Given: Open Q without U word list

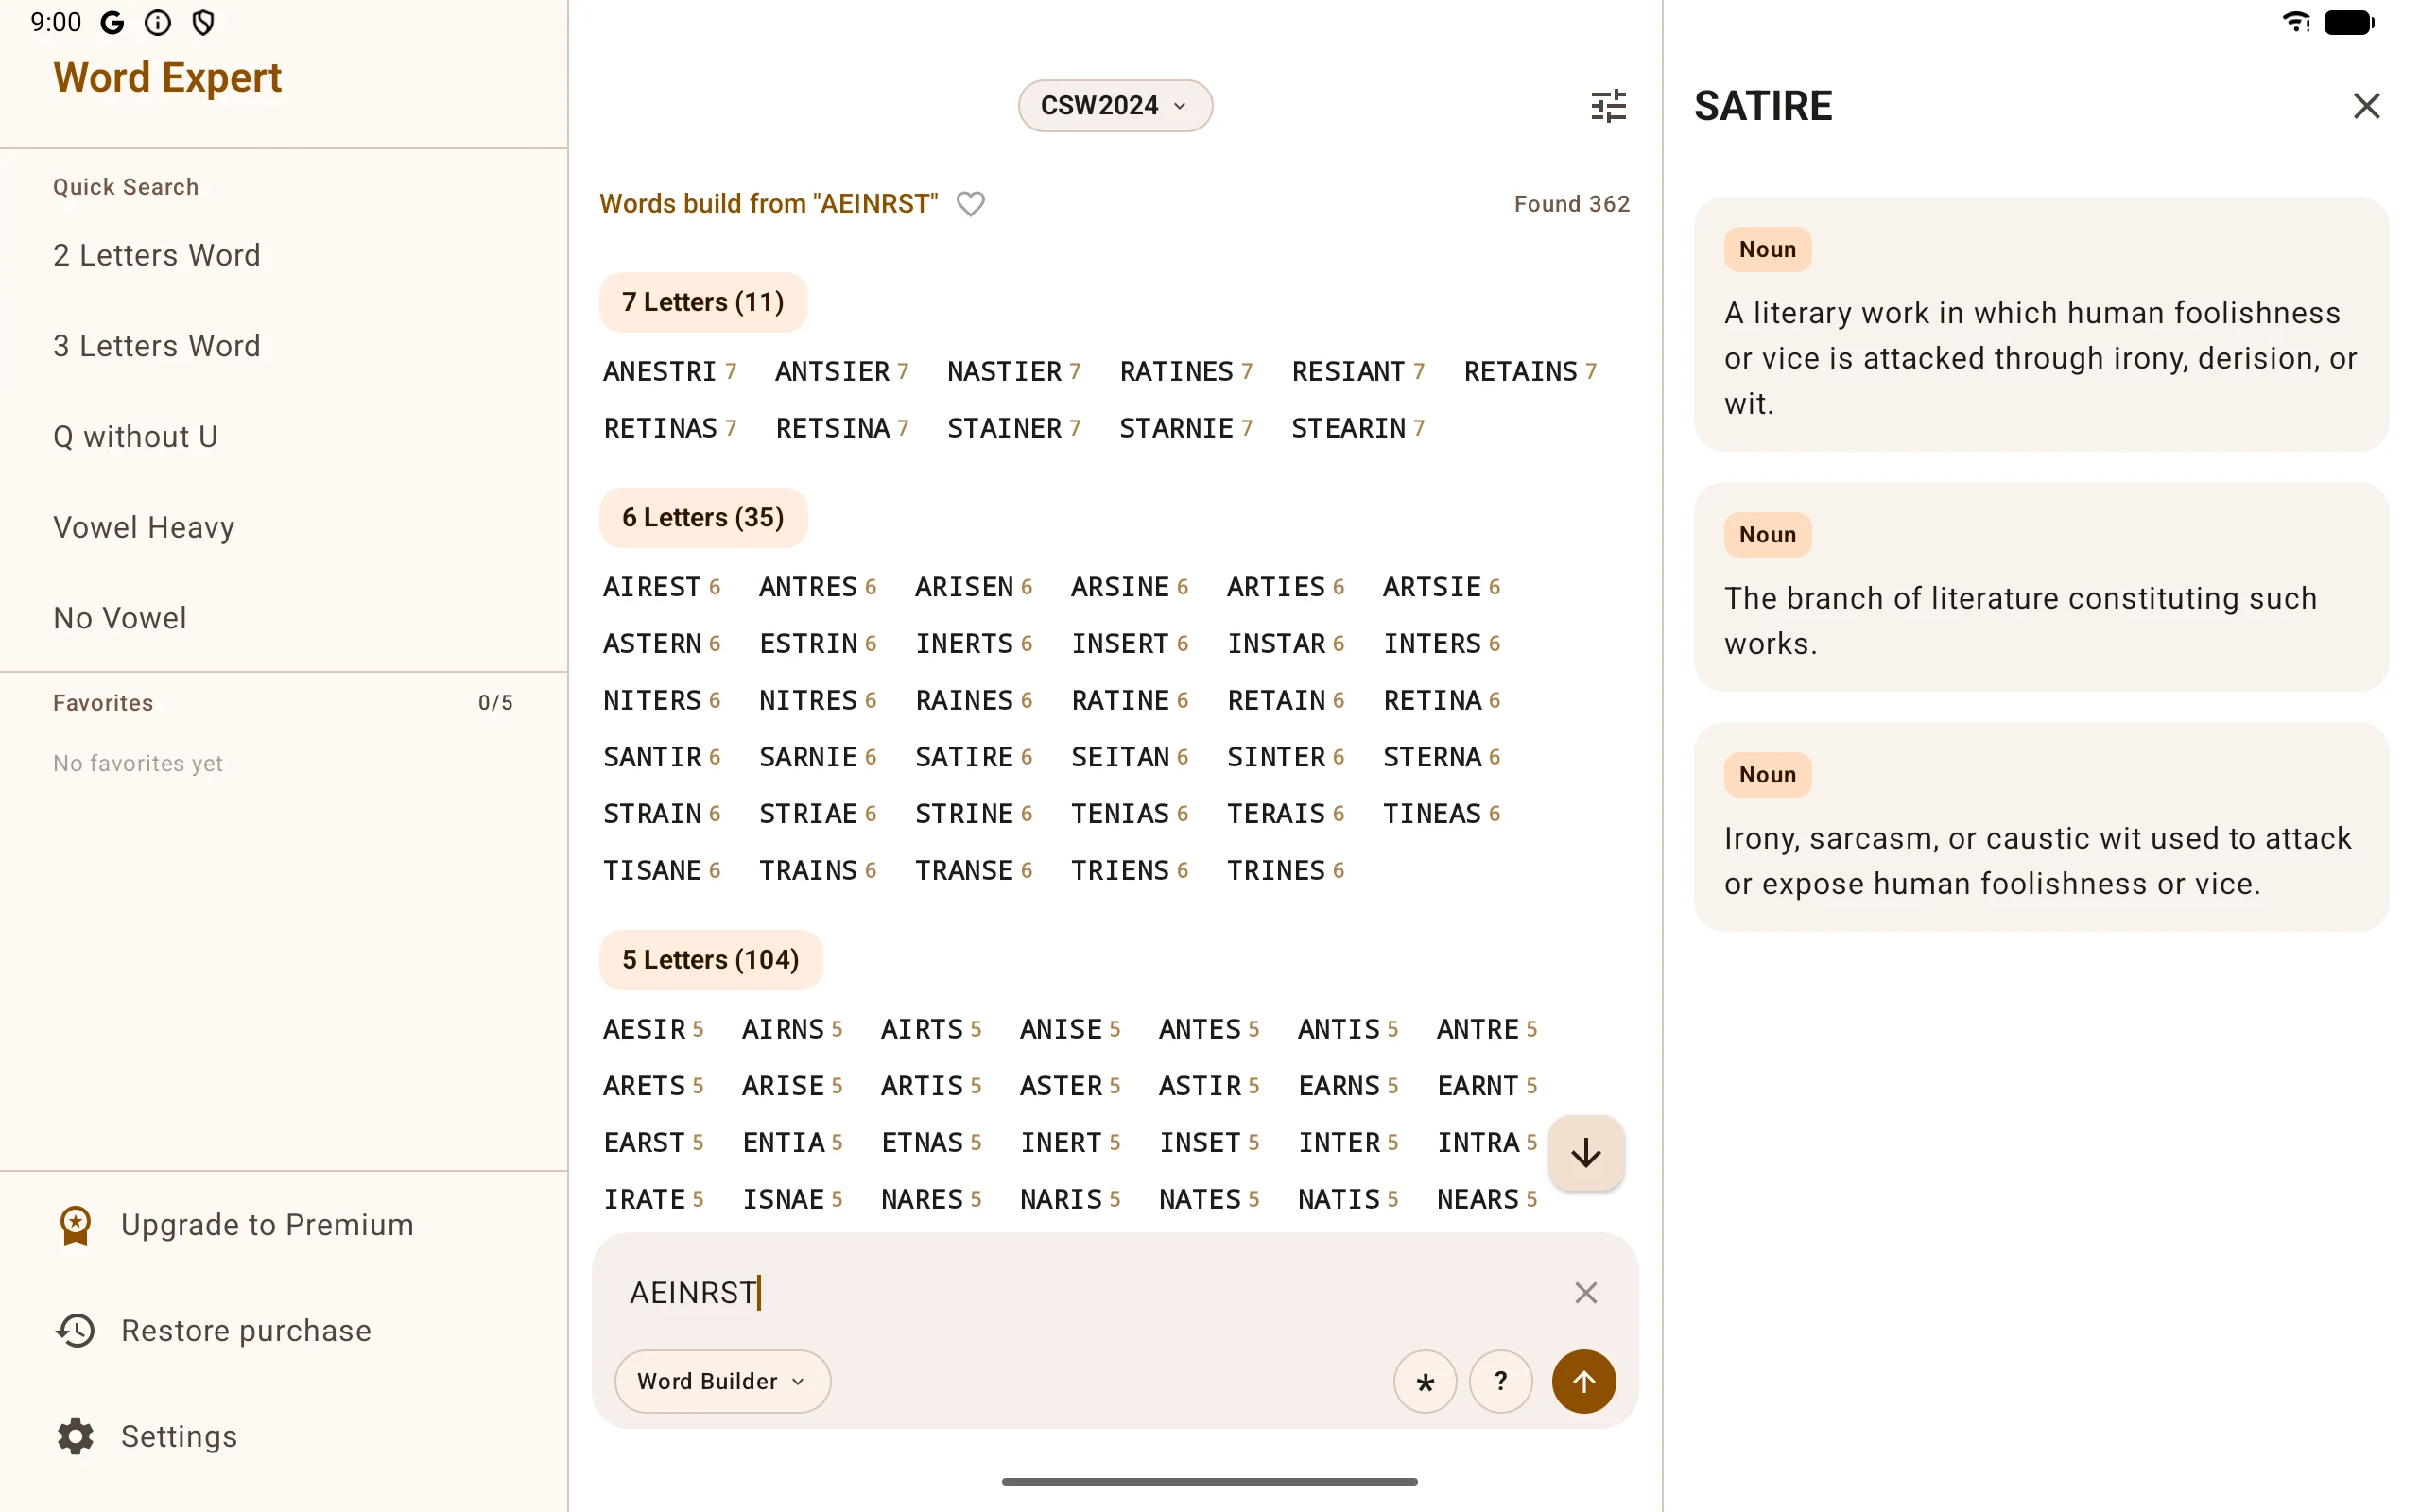Looking at the screenshot, I should point(135,436).
